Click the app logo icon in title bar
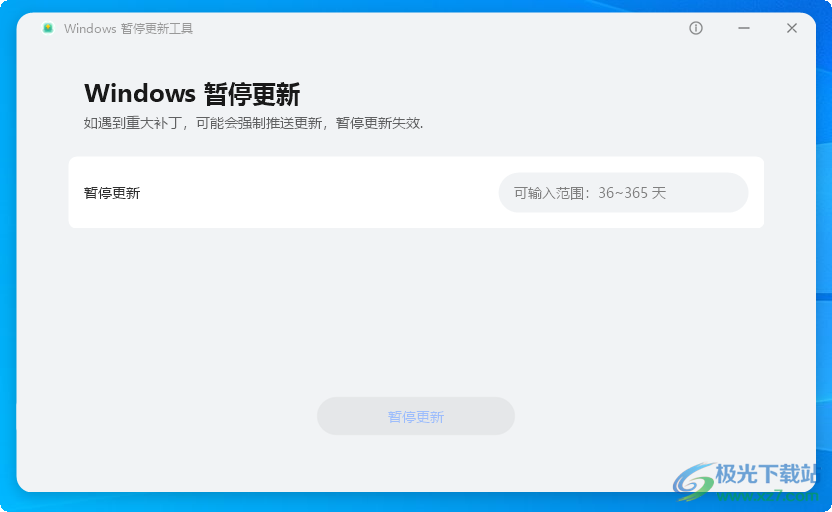Screen dimensions: 832x512 pos(48,28)
